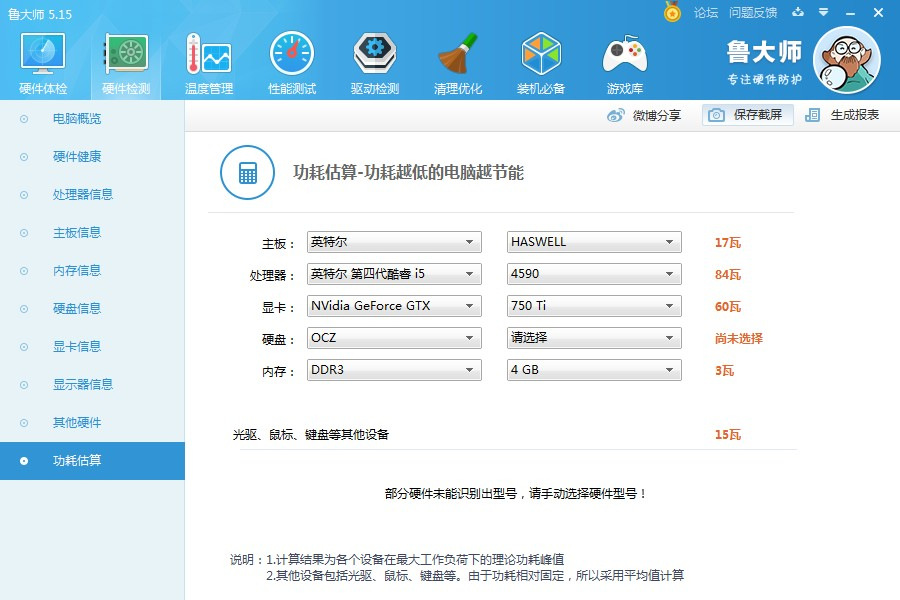Click 84瓦 processor power value

point(727,274)
